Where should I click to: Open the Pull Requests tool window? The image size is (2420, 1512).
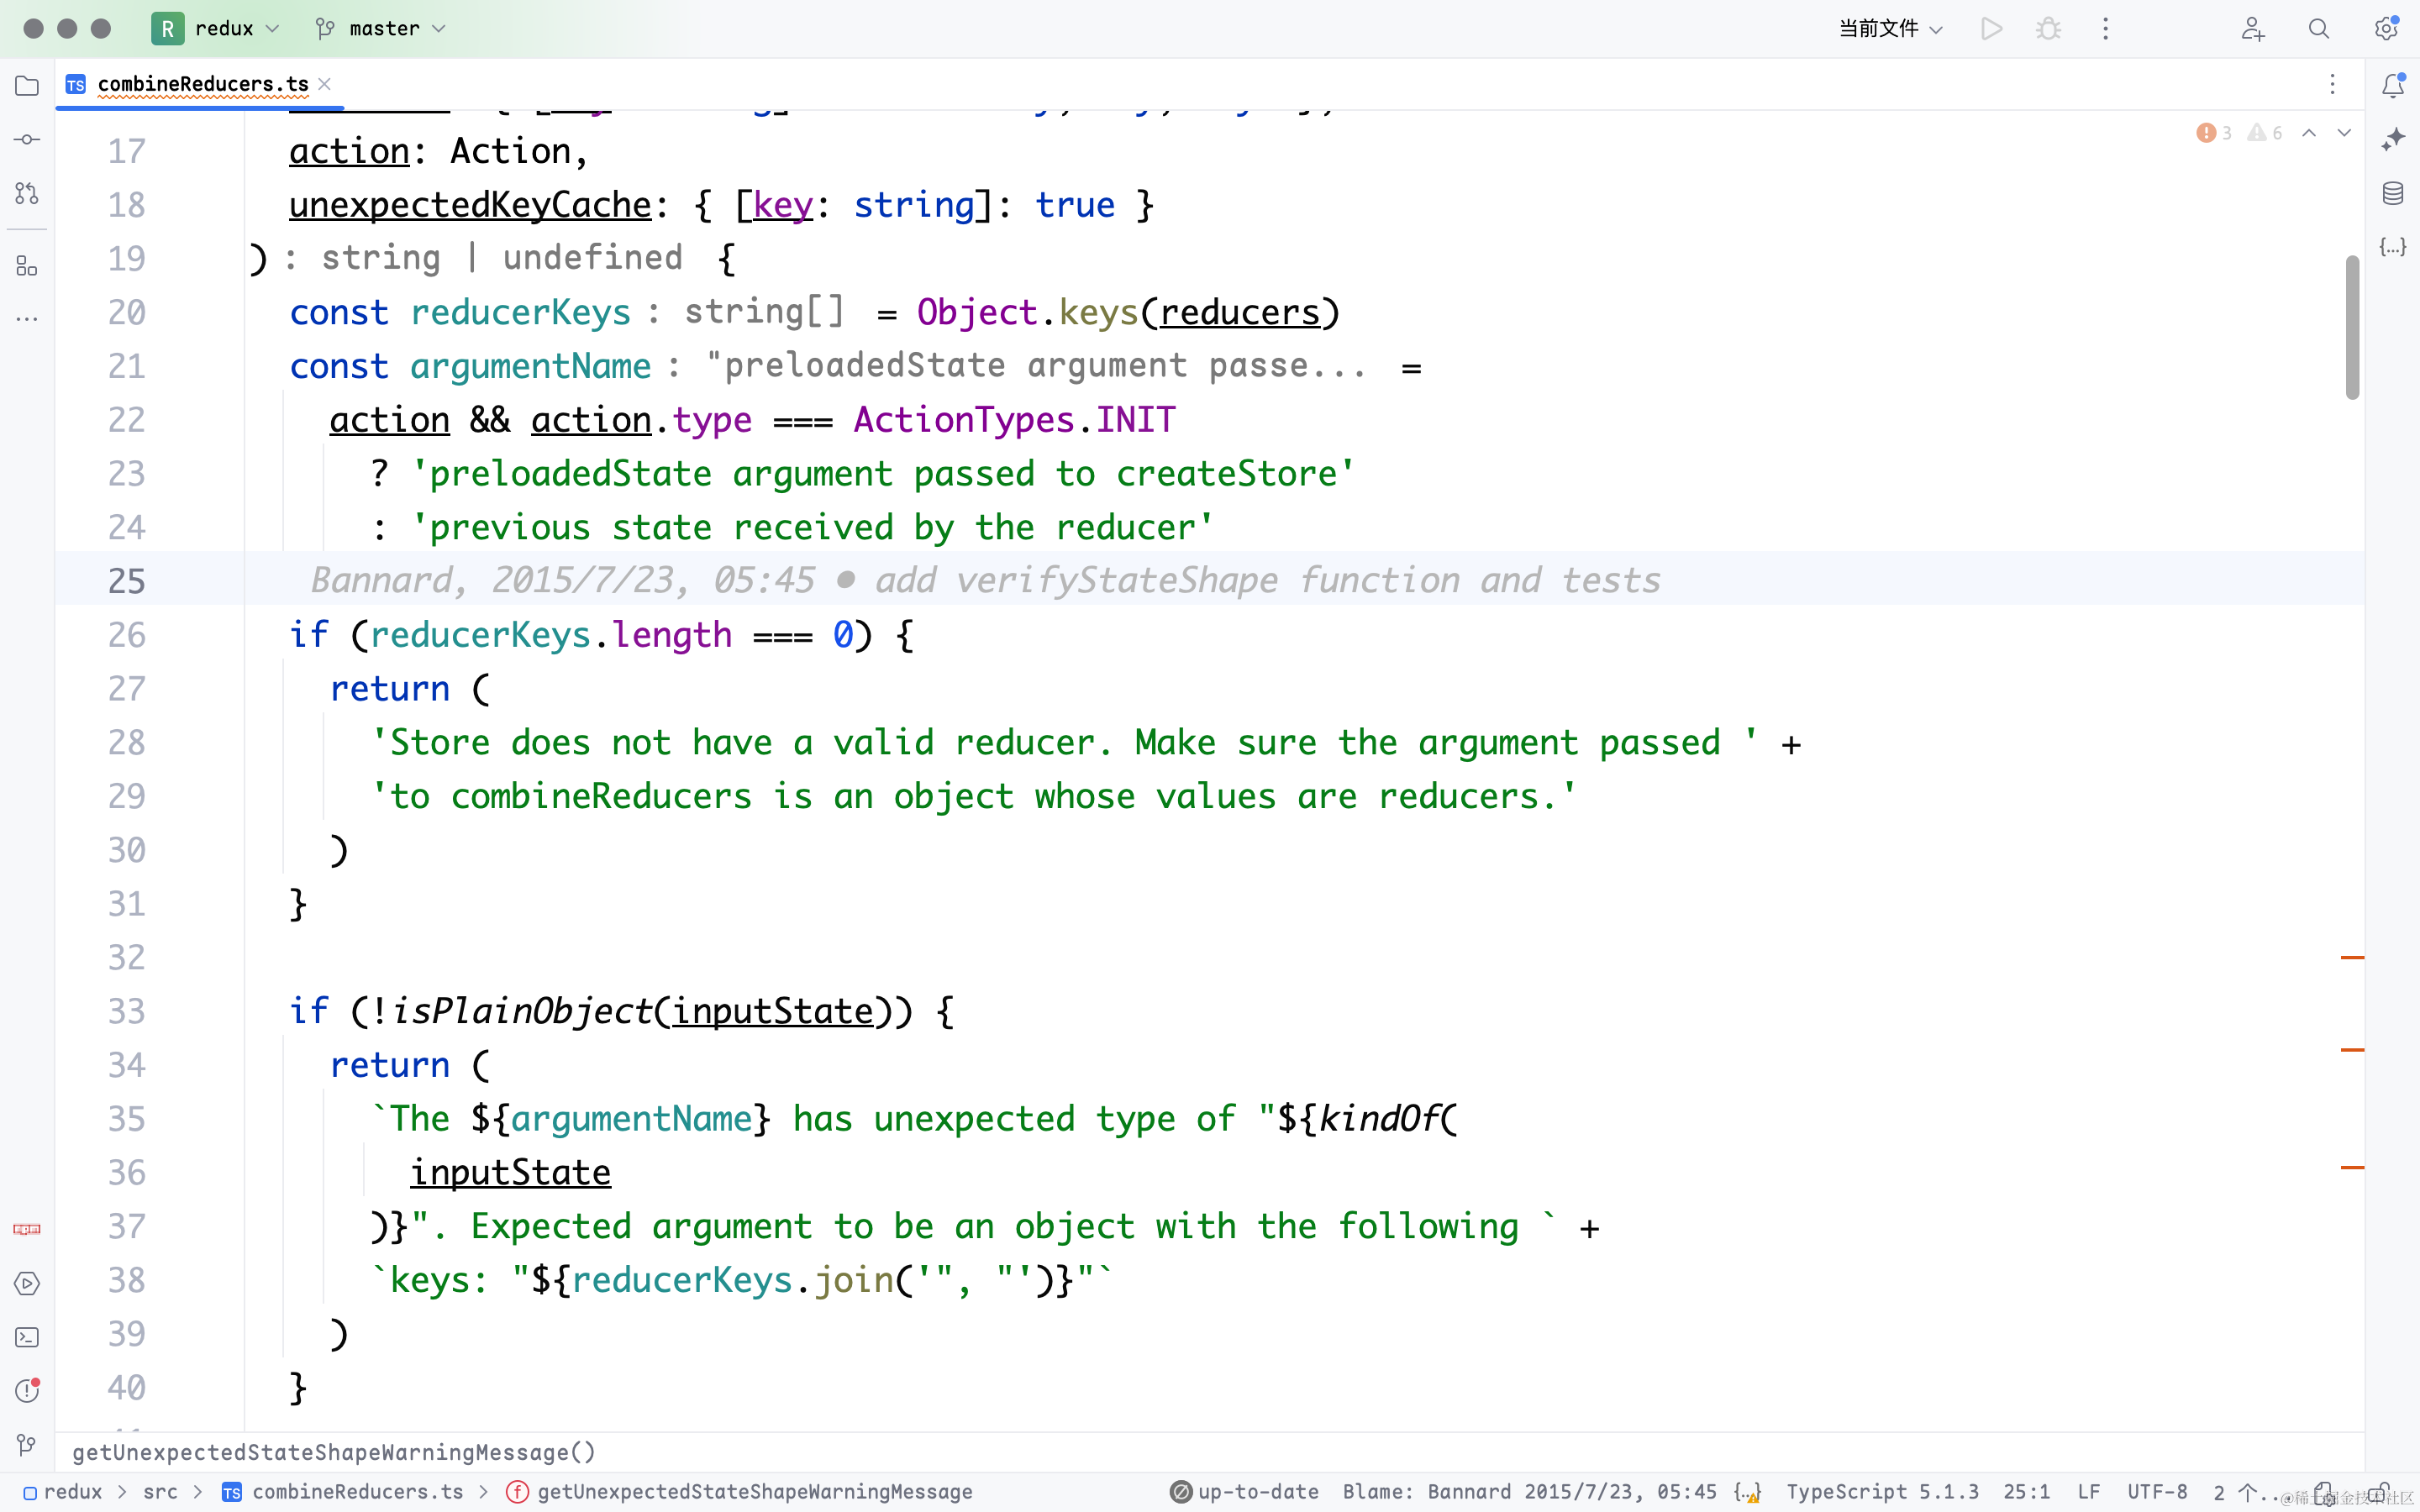(x=27, y=194)
